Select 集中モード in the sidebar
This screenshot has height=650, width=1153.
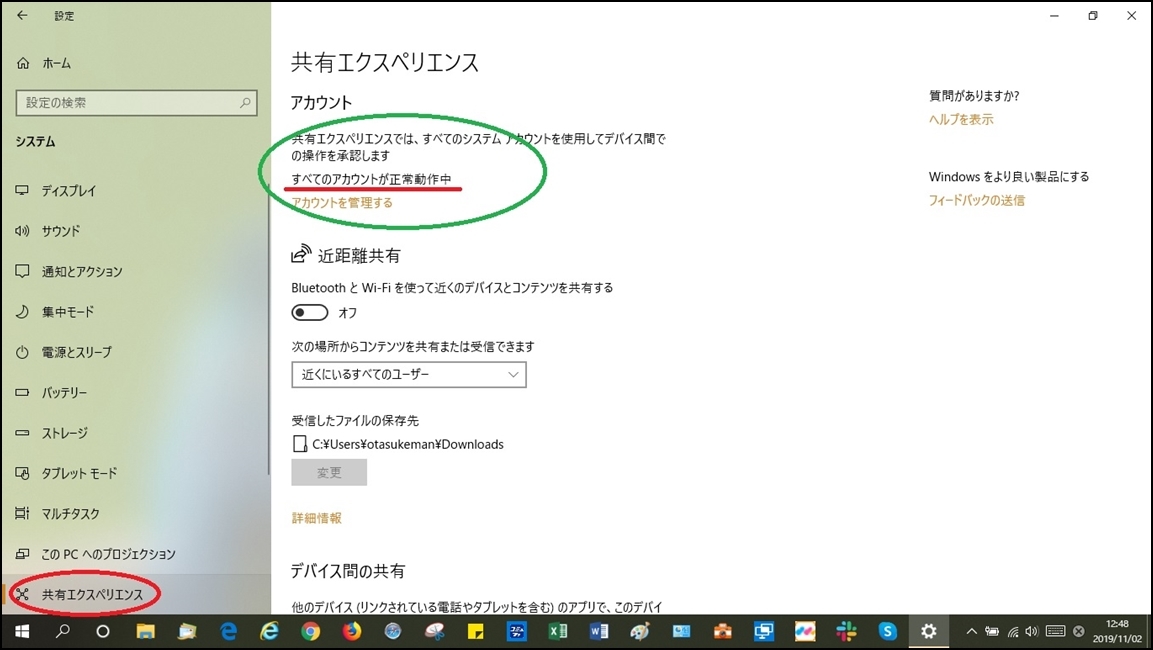(x=55, y=312)
